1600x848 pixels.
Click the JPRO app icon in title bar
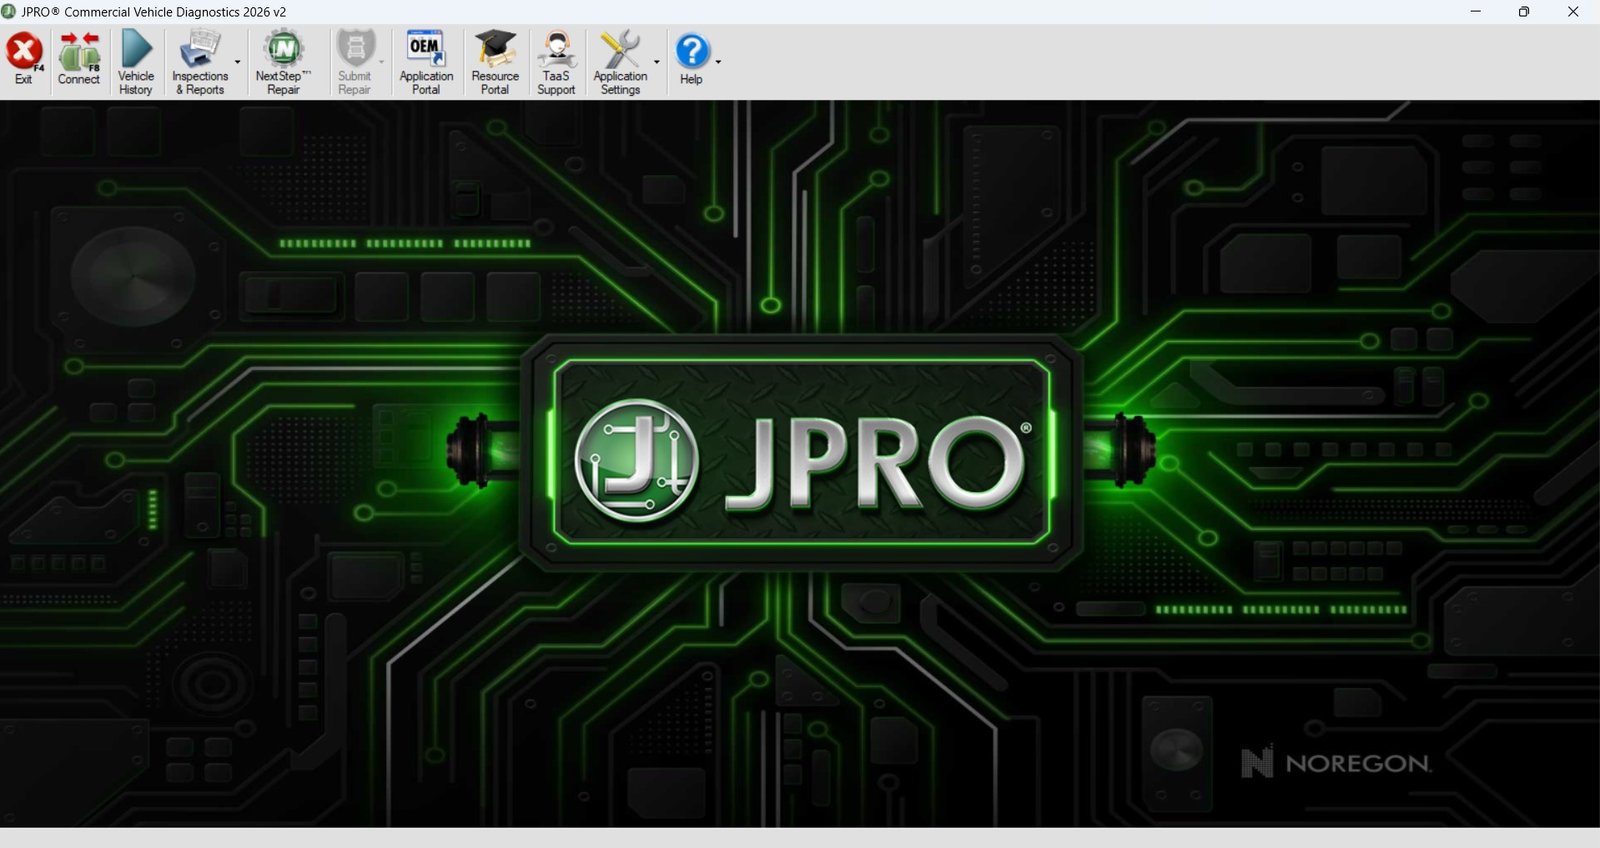pyautogui.click(x=9, y=12)
